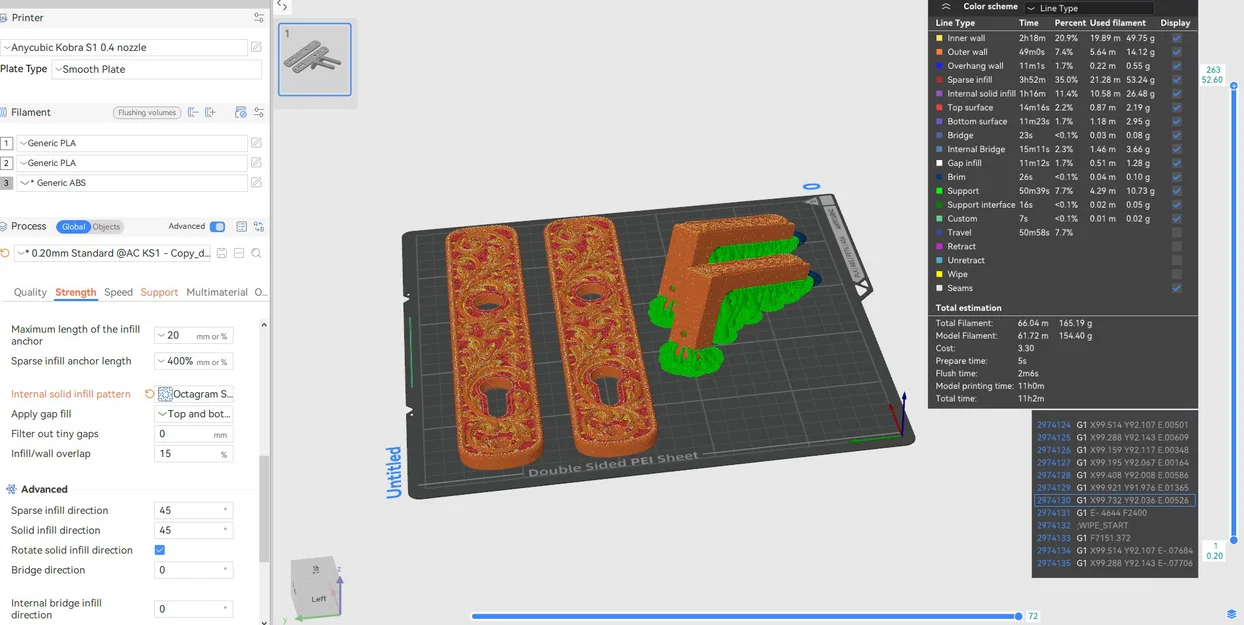The width and height of the screenshot is (1244, 625).
Task: Click the Infill/wall overlap input field
Action: 193,454
